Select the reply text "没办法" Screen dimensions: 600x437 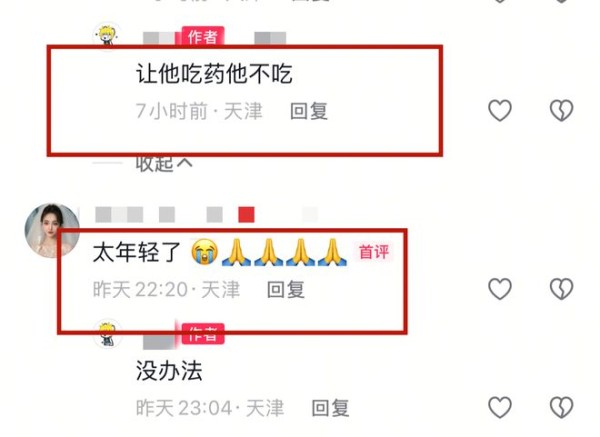click(x=169, y=371)
